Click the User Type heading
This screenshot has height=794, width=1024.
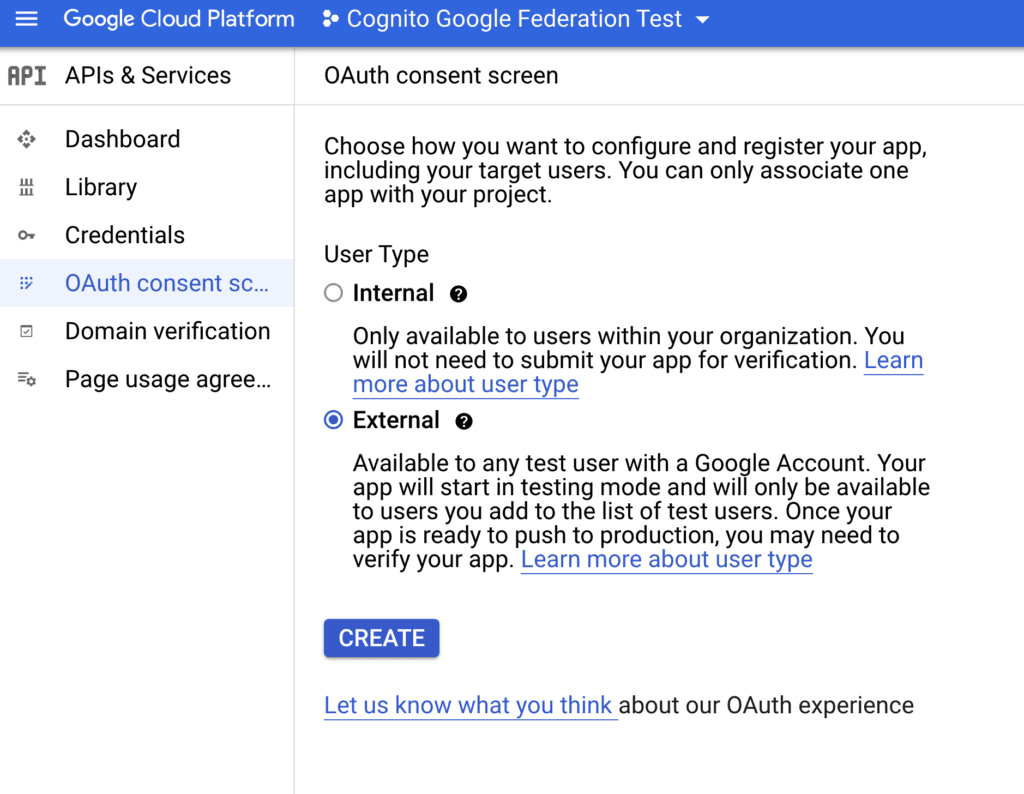[376, 254]
